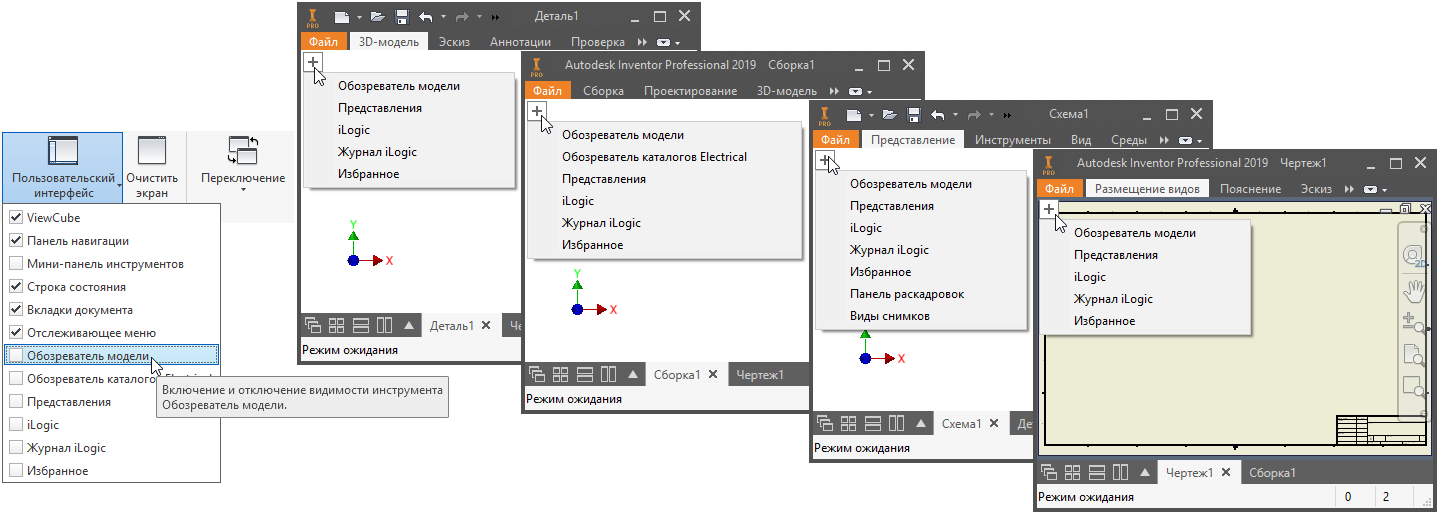Click the tile grid icon in Чертеж1 window

pyautogui.click(x=1073, y=472)
